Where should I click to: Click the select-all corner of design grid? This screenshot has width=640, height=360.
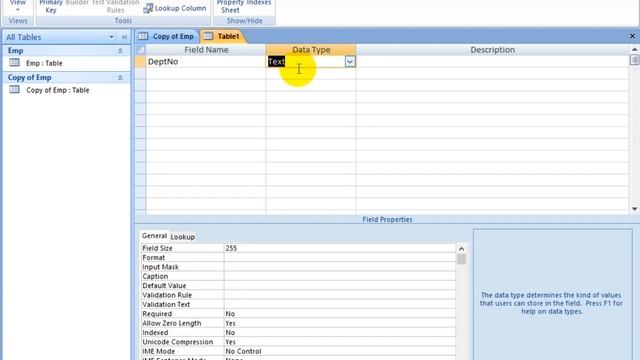[x=140, y=50]
